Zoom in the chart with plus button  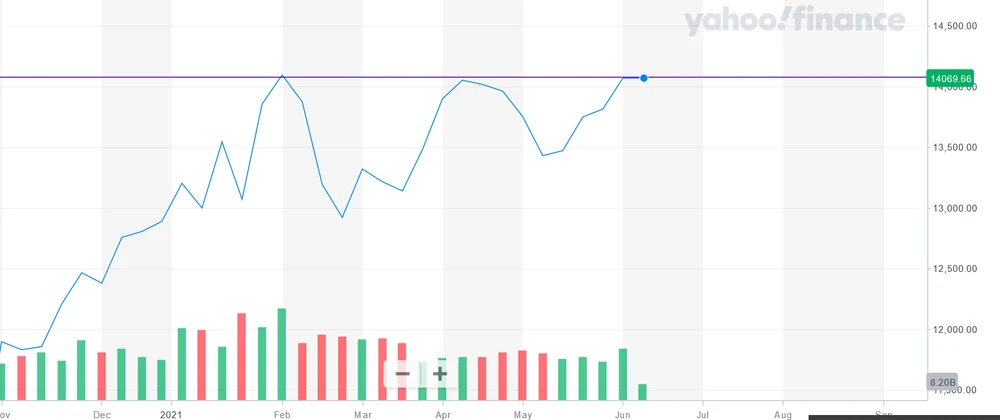click(440, 374)
